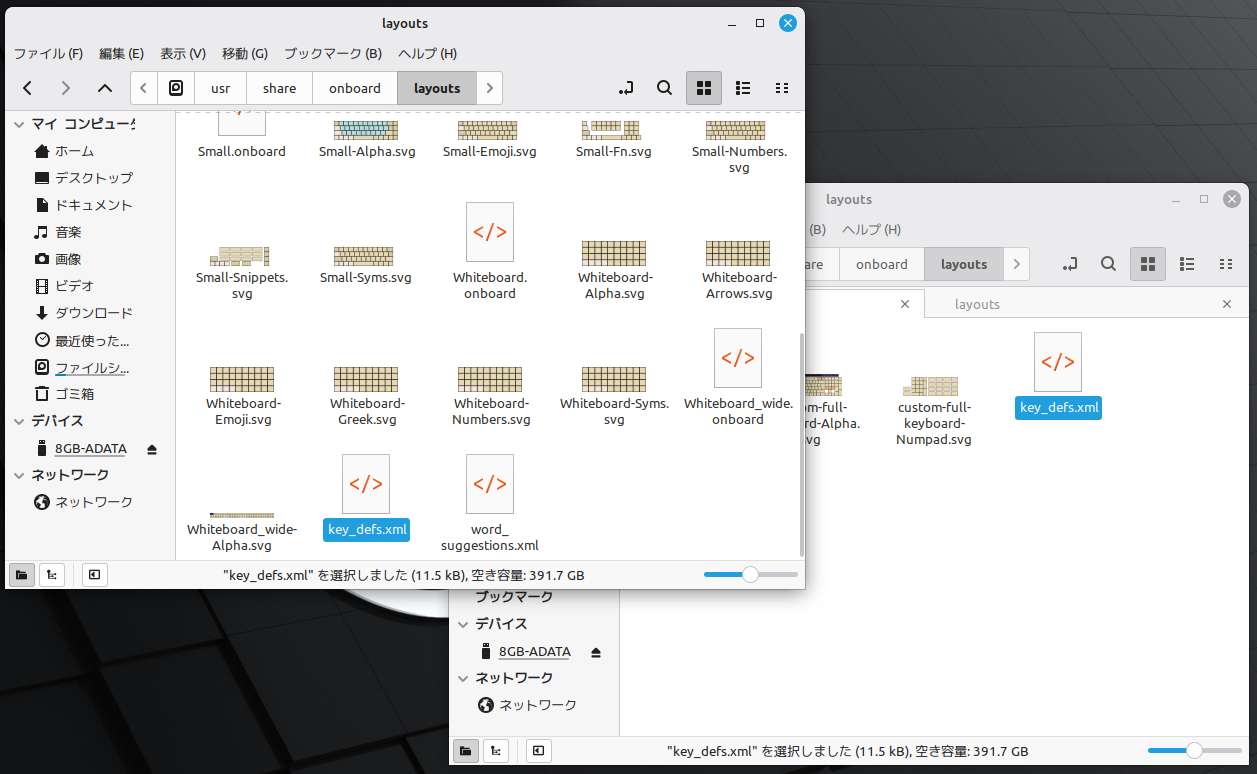This screenshot has width=1257, height=774.
Task: Collapse the ネットワーク section in front sidebar
Action: (x=19, y=475)
